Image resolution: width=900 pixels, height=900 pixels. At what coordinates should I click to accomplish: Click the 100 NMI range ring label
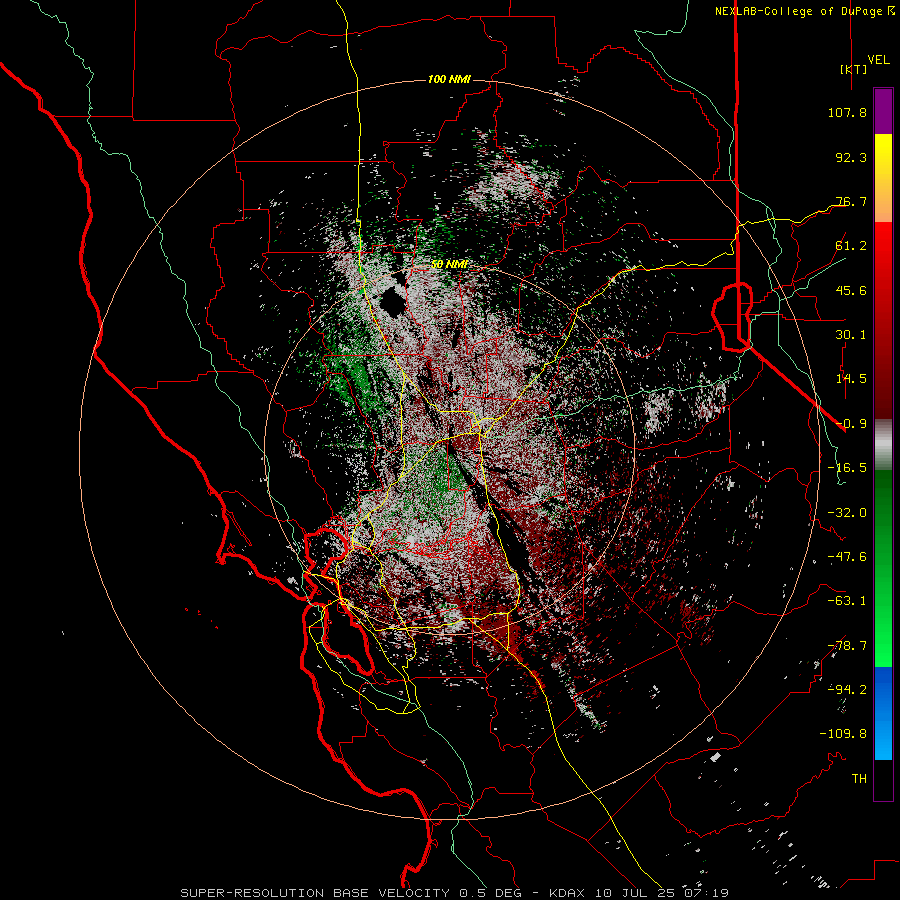[449, 79]
